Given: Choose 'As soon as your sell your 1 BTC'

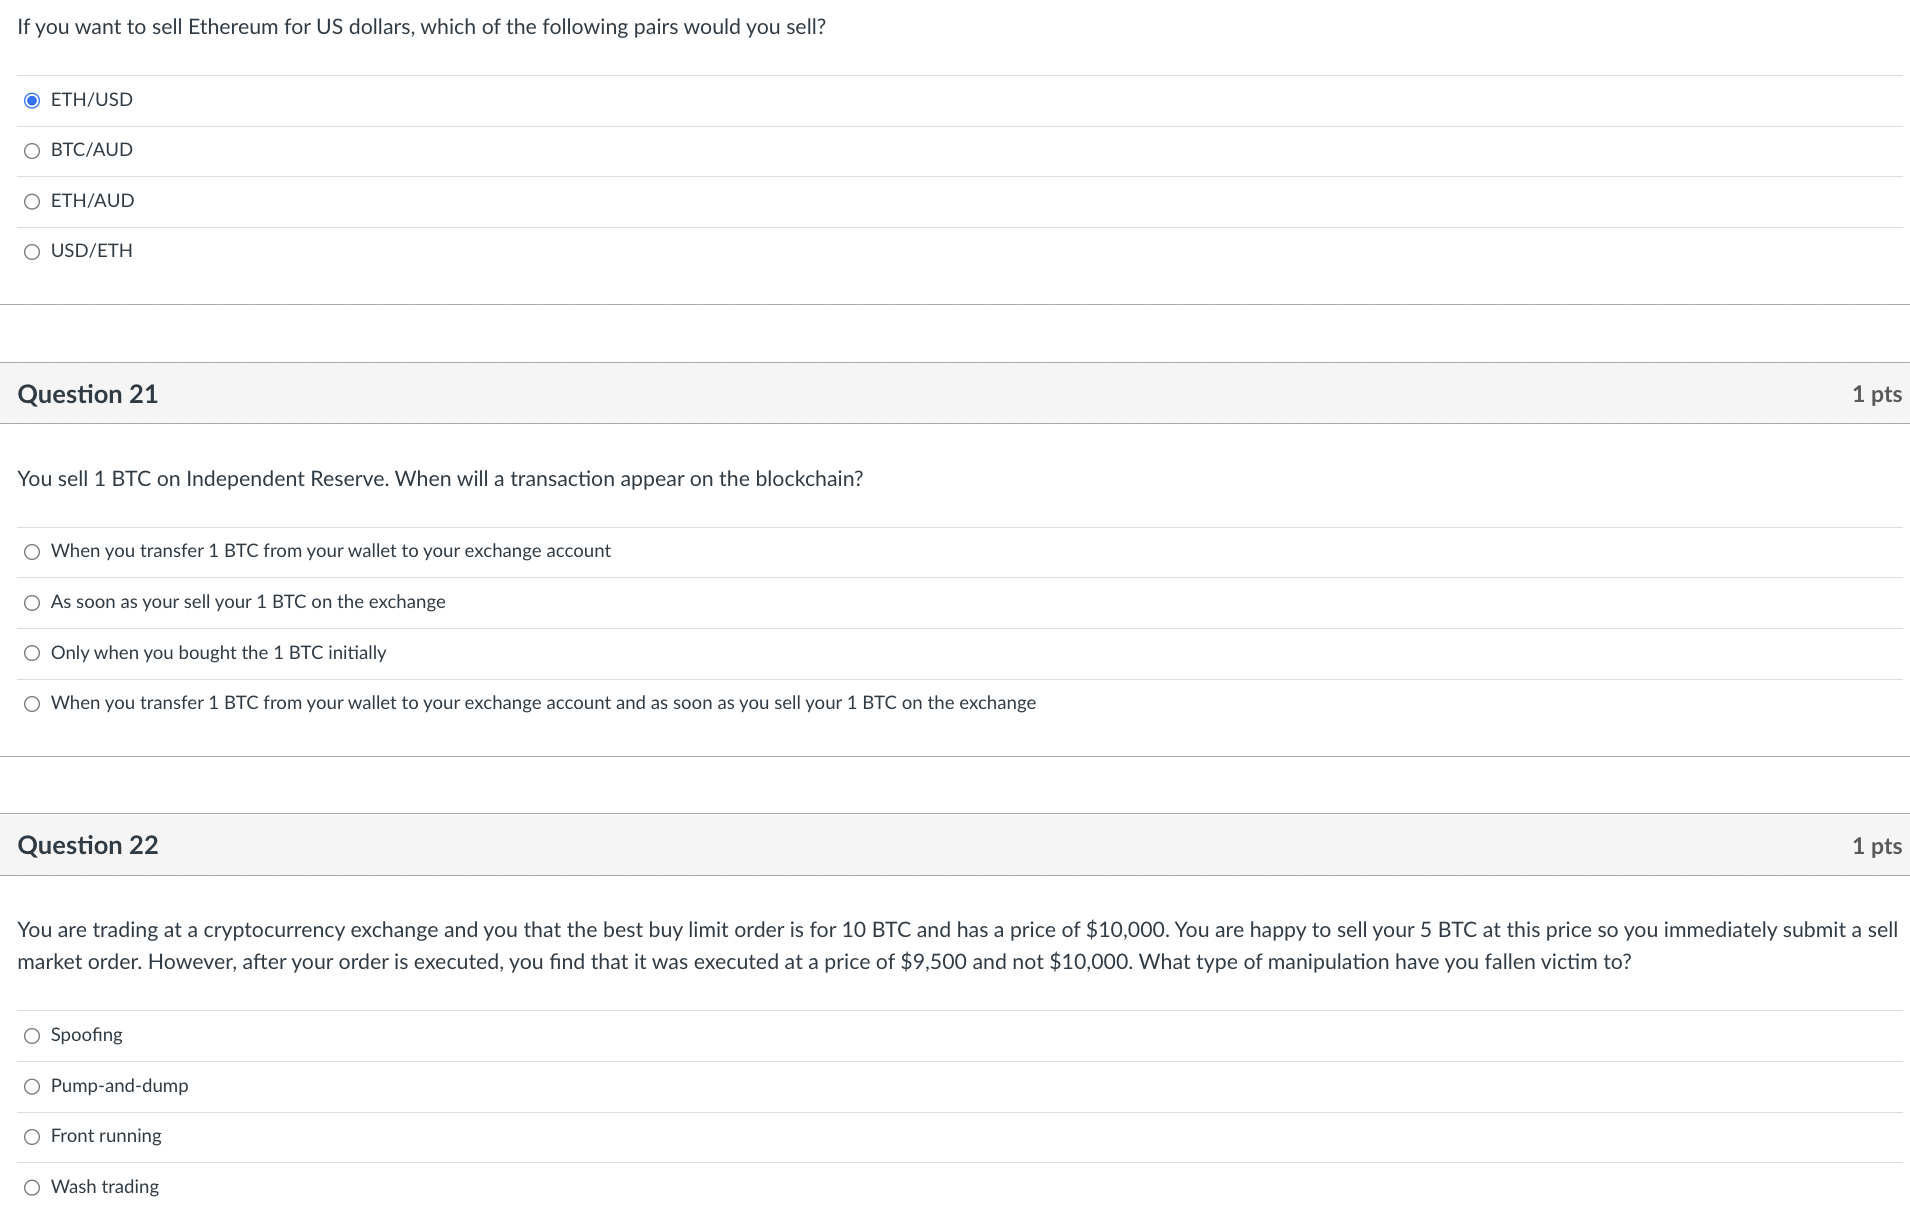Looking at the screenshot, I should pyautogui.click(x=32, y=603).
